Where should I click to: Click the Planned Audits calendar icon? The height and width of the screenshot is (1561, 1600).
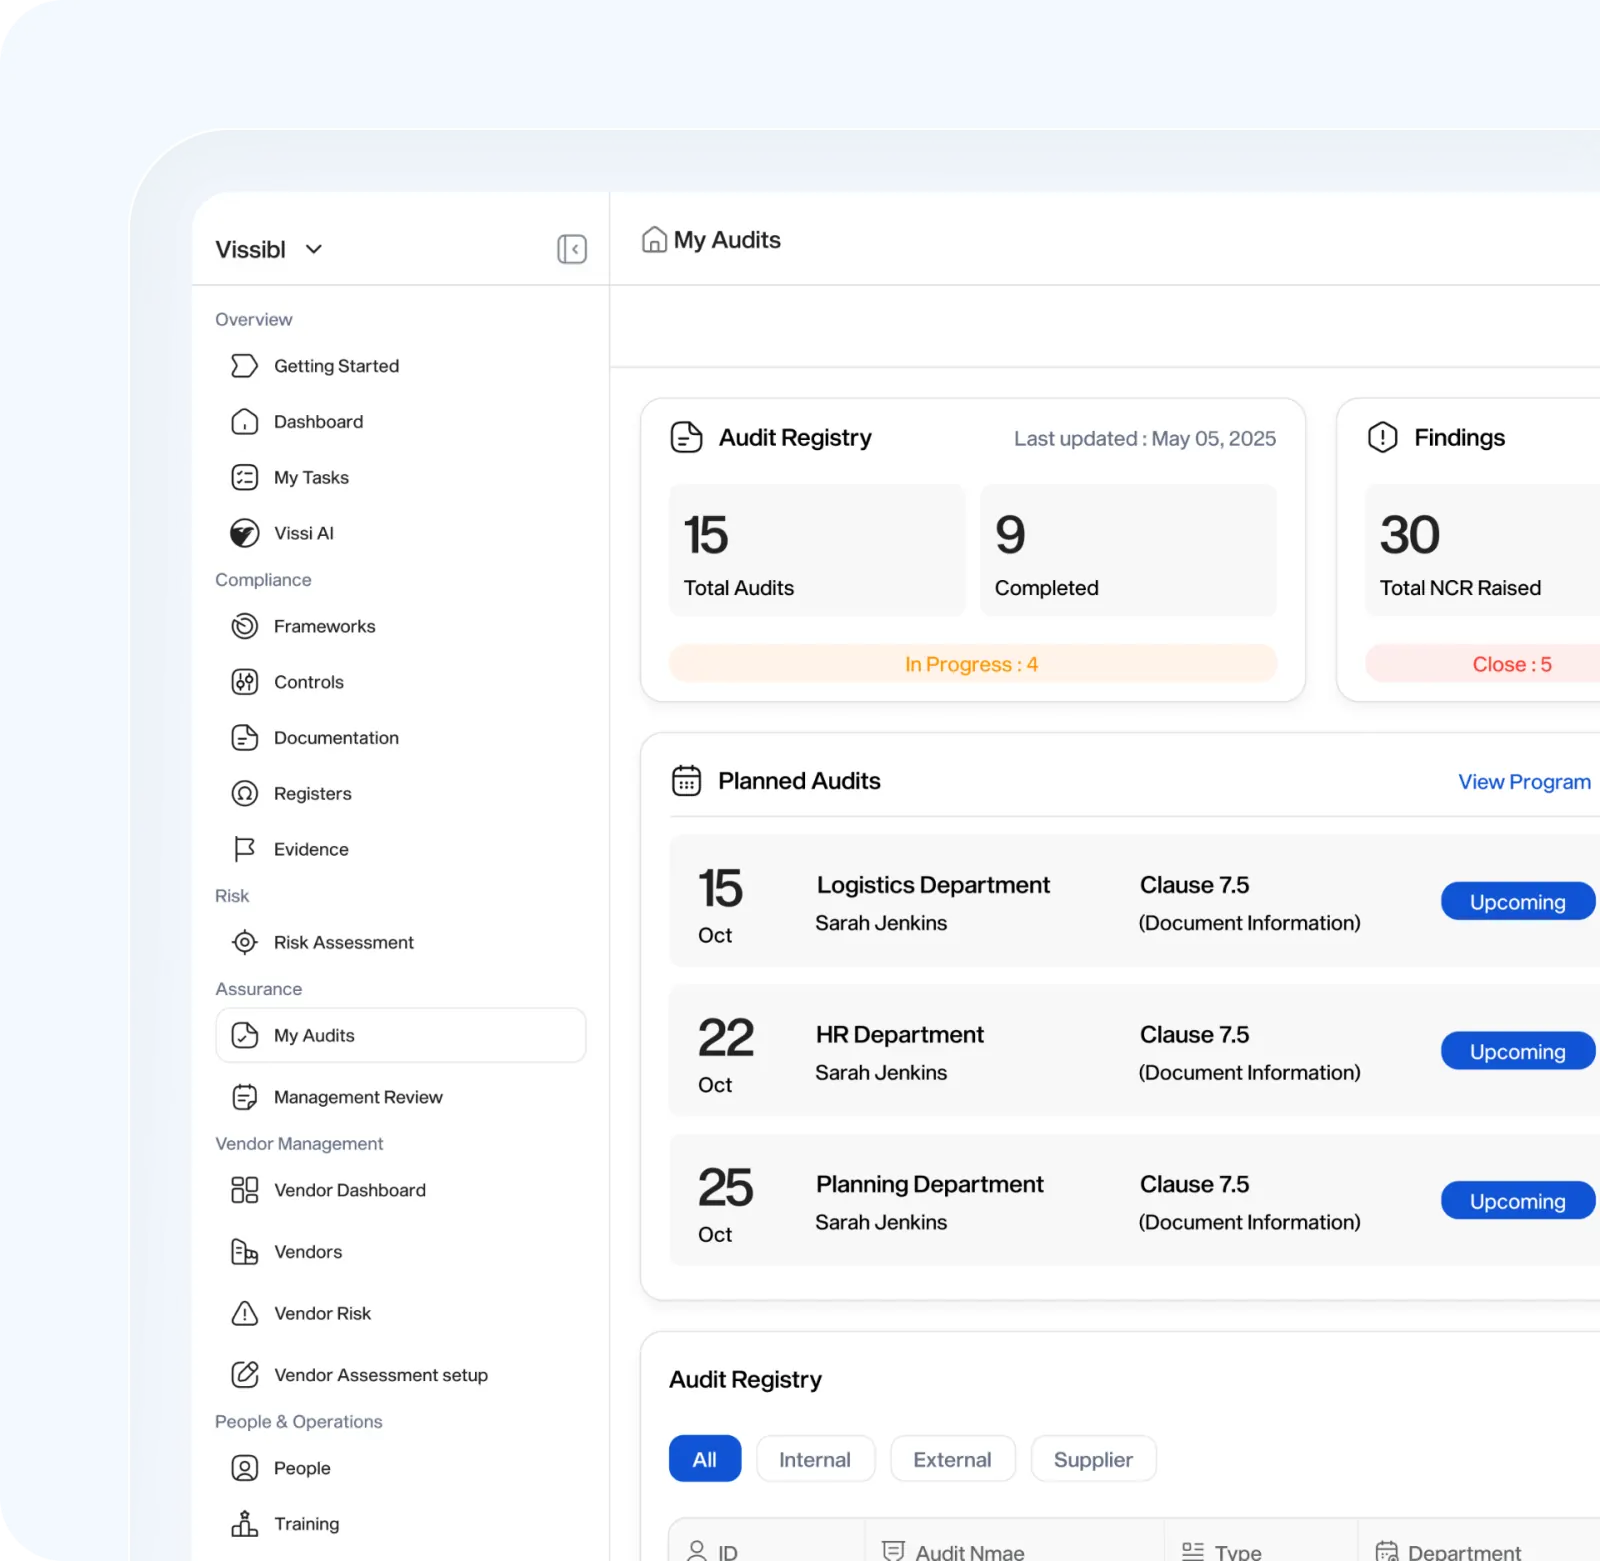coord(686,780)
